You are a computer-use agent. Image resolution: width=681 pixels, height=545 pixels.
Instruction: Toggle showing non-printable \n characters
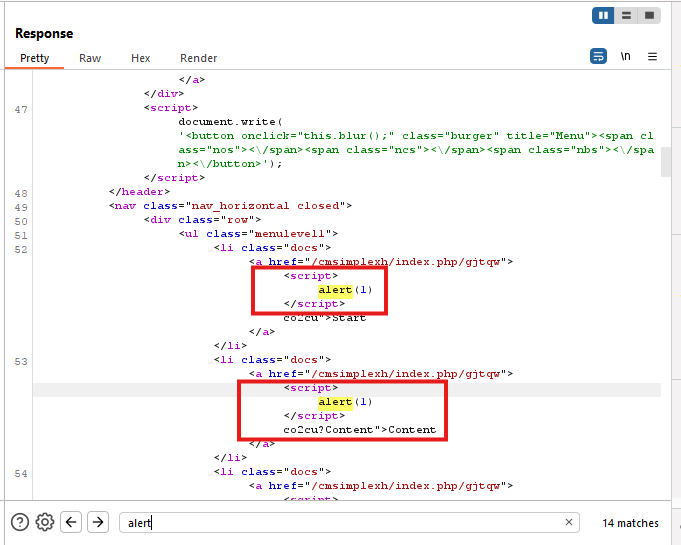coord(625,56)
